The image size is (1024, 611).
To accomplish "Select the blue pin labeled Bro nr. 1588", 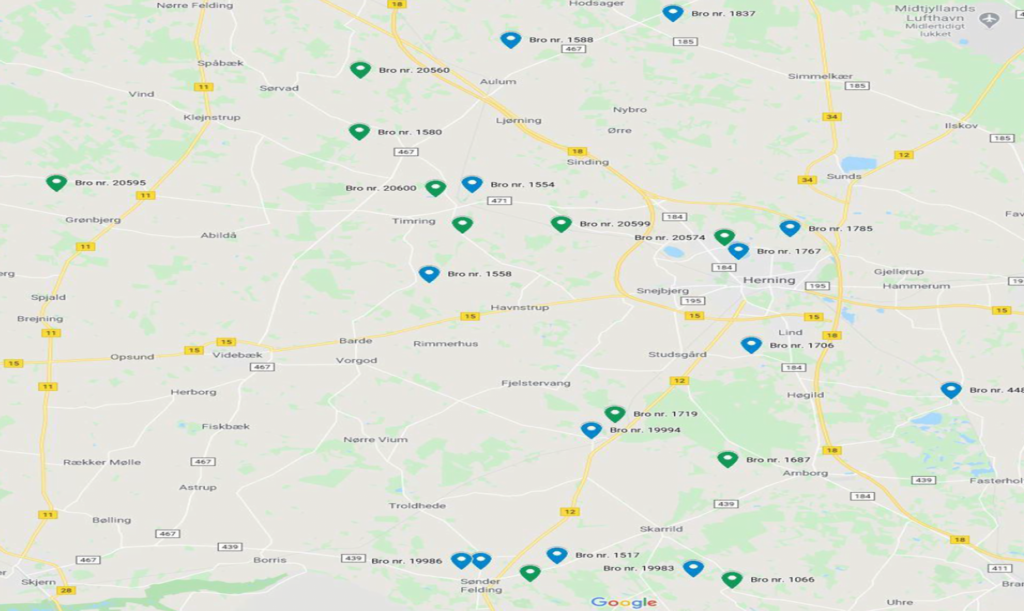I will pyautogui.click(x=511, y=40).
